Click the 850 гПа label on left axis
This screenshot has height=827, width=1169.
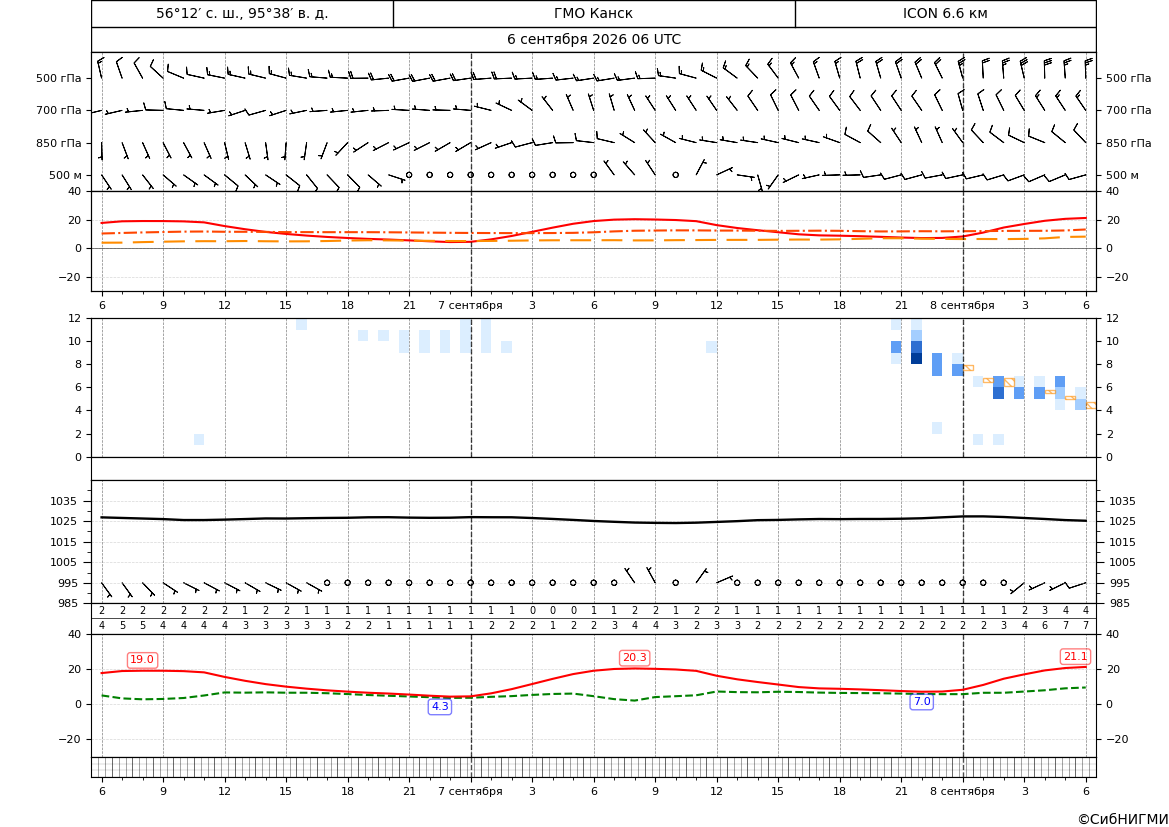pos(59,143)
